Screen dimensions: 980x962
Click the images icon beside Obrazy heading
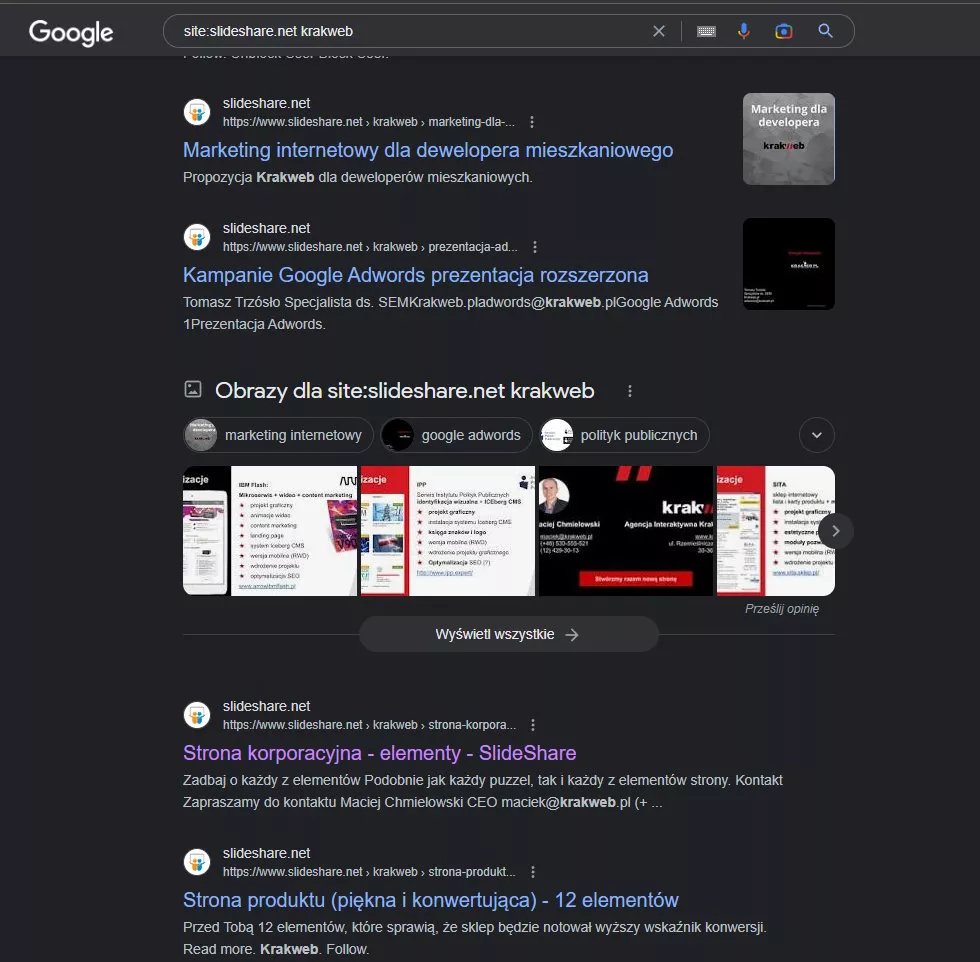click(x=193, y=389)
